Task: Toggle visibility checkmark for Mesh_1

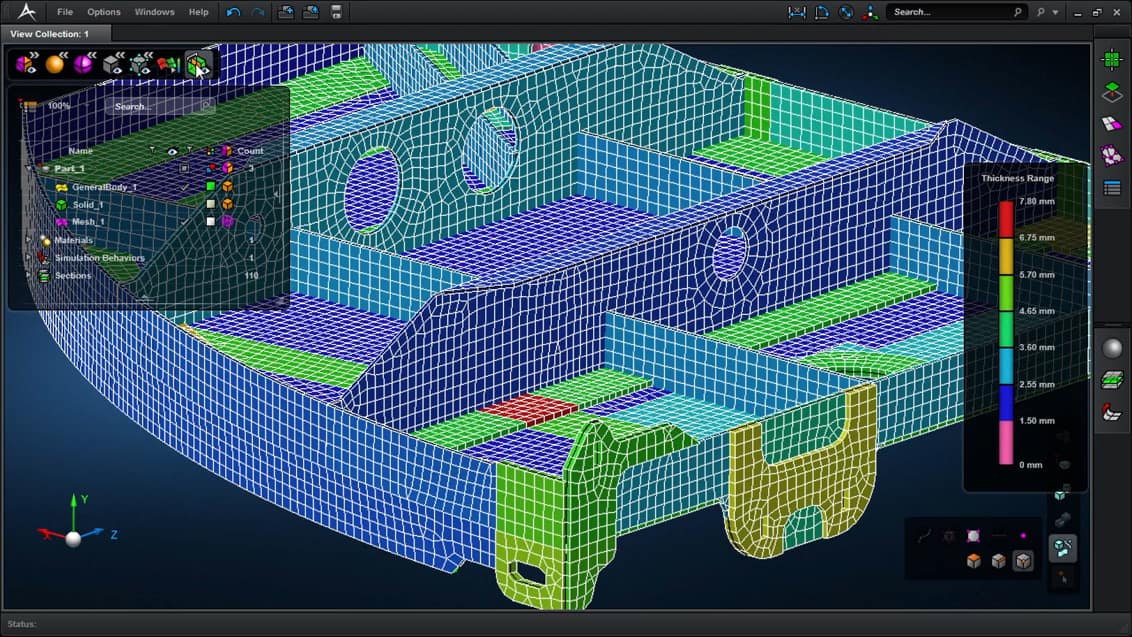Action: tap(185, 222)
